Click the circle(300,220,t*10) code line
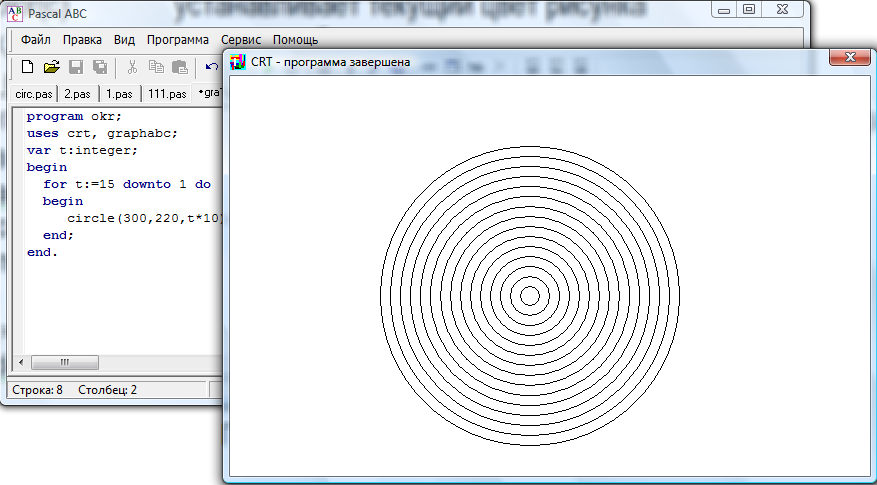Image resolution: width=877 pixels, height=485 pixels. tap(145, 218)
